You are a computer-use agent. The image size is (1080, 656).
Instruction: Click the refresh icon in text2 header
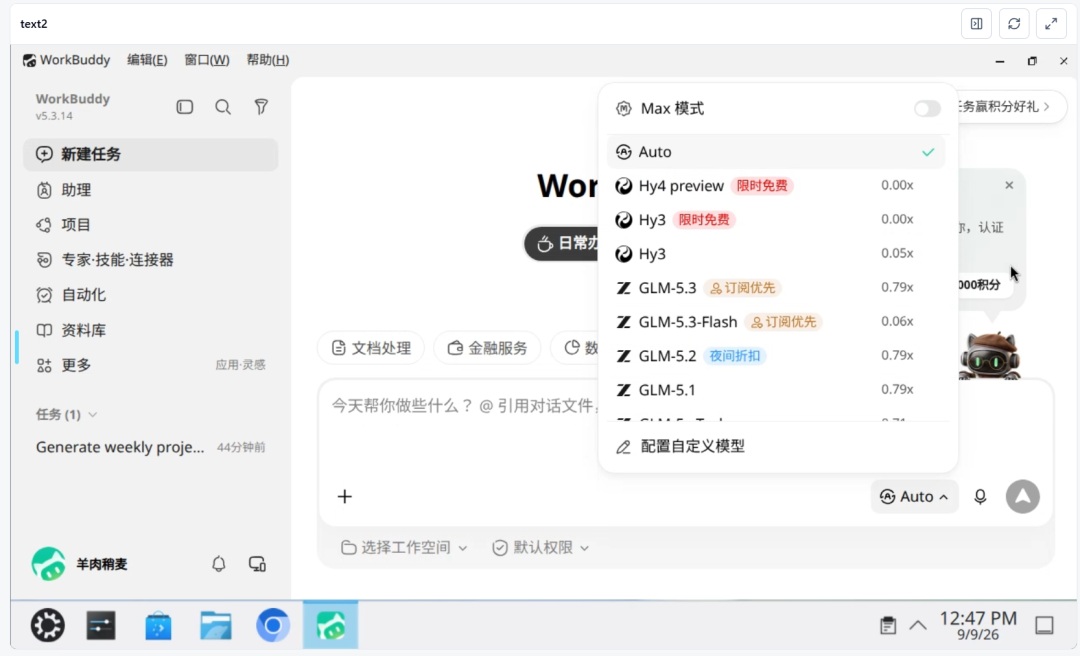1014,23
